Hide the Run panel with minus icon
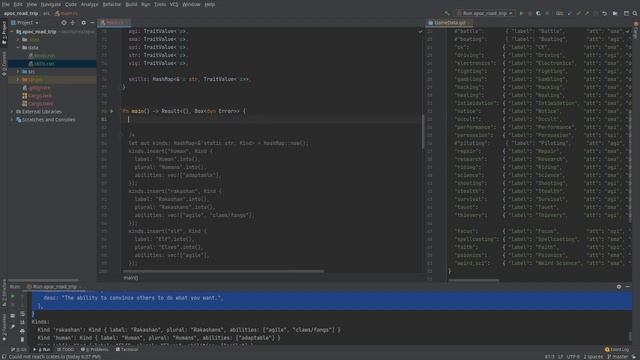The width and height of the screenshot is (640, 360). point(628,287)
